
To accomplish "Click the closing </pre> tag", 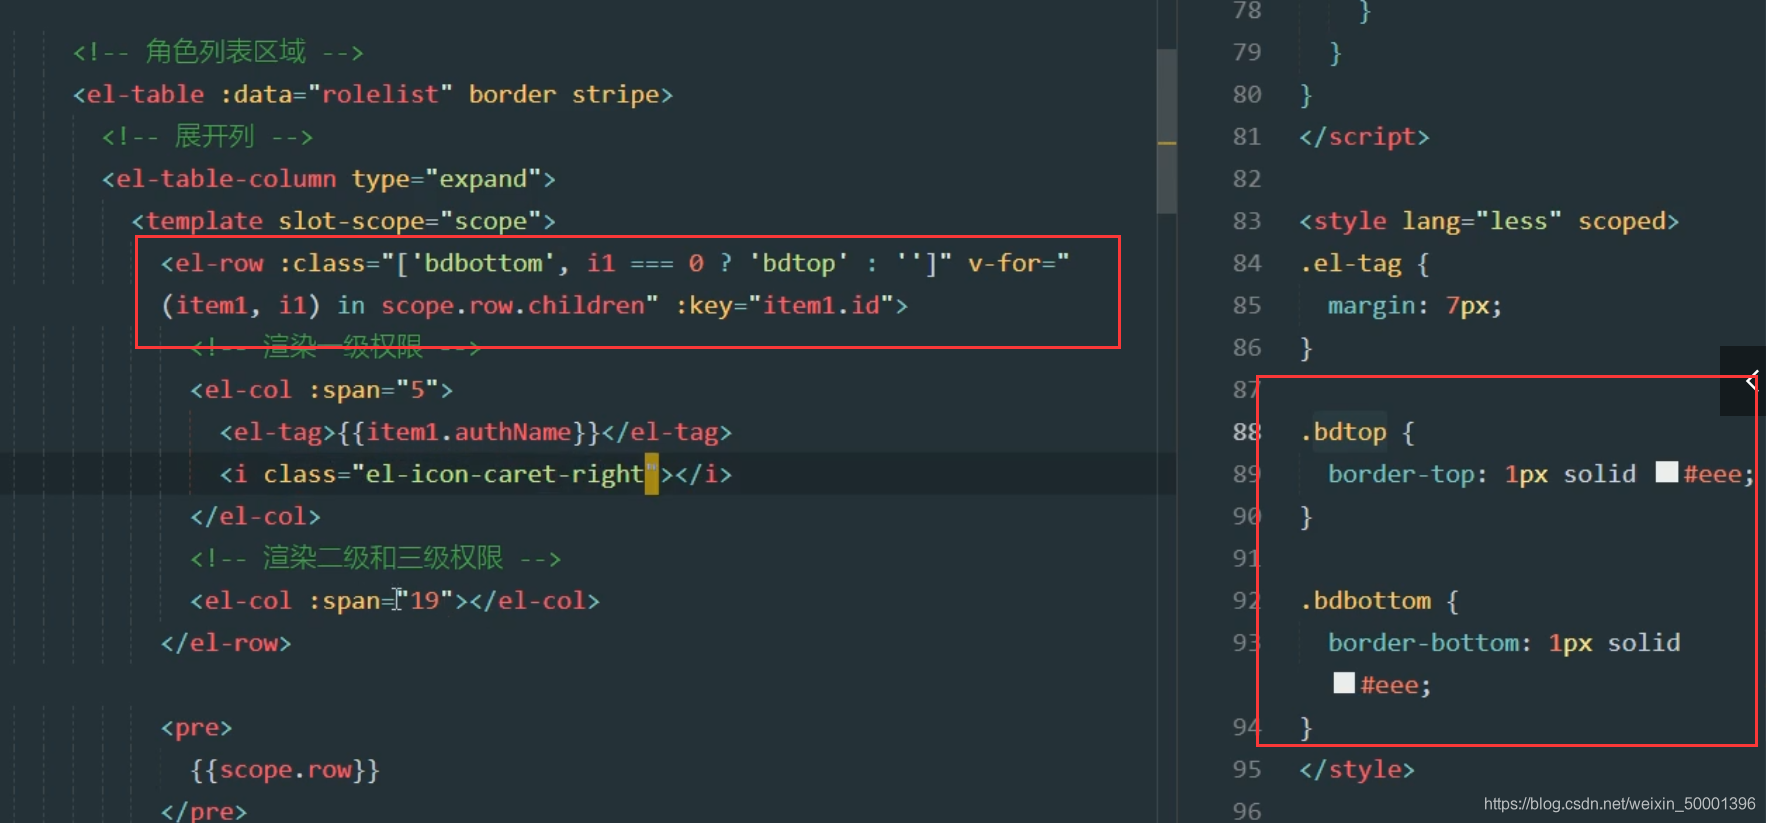I will [204, 811].
